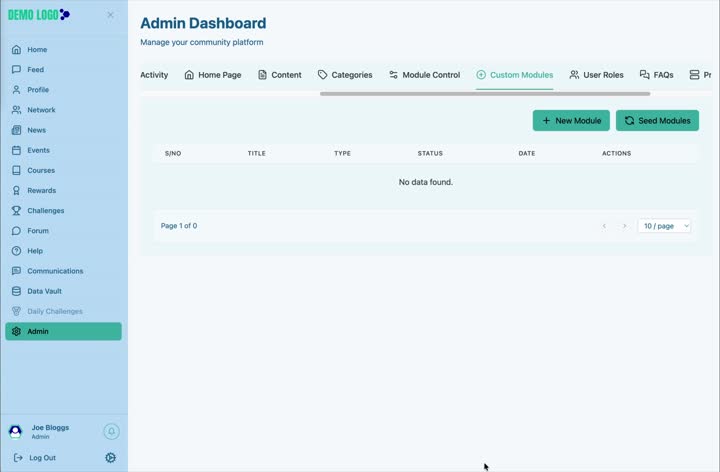The height and width of the screenshot is (472, 720).
Task: Open the Categories tab
Action: point(345,75)
